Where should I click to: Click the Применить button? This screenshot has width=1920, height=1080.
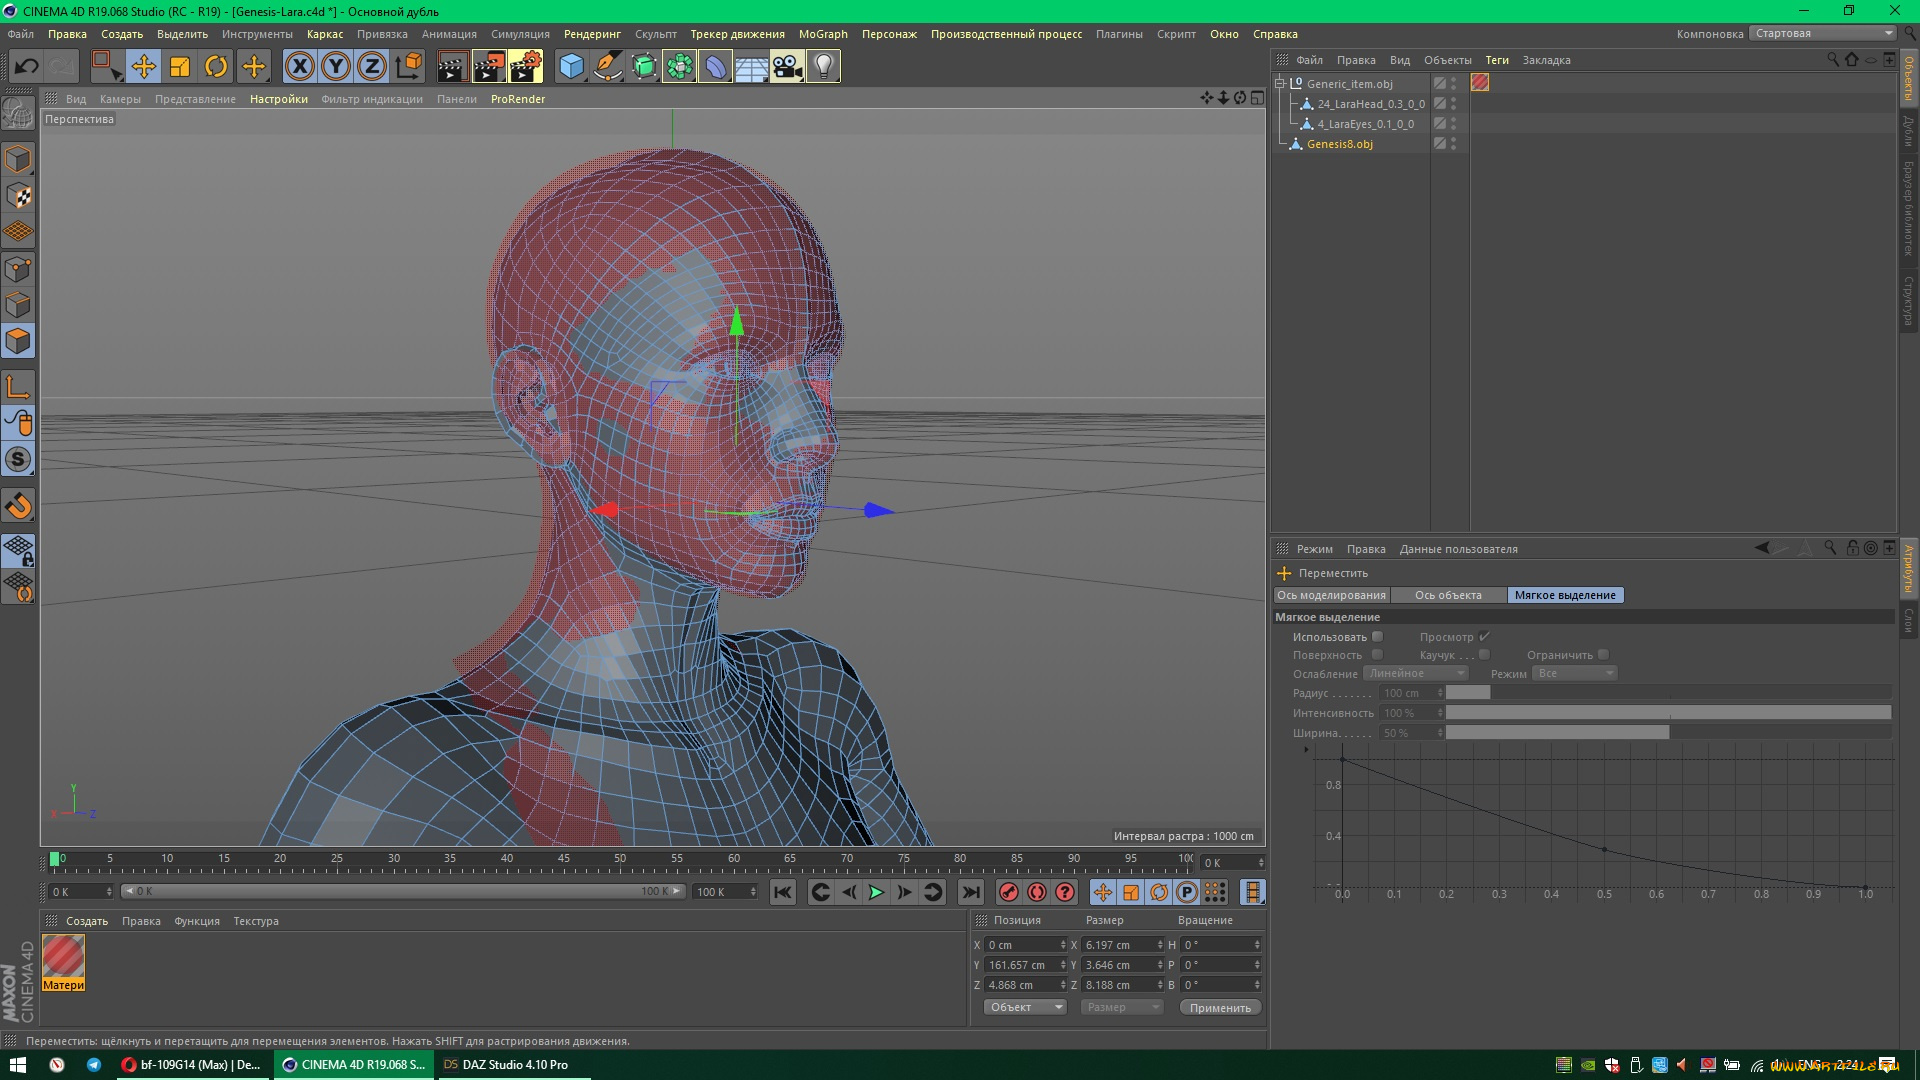(1219, 1008)
